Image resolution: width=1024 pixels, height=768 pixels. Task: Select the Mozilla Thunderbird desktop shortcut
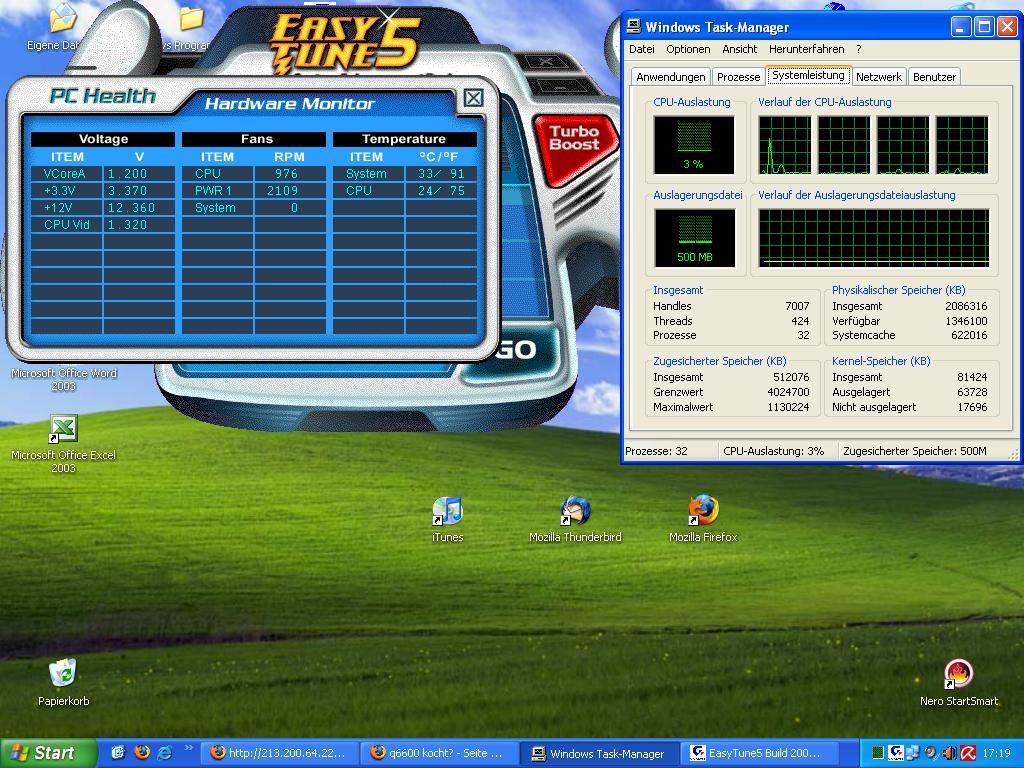[575, 511]
